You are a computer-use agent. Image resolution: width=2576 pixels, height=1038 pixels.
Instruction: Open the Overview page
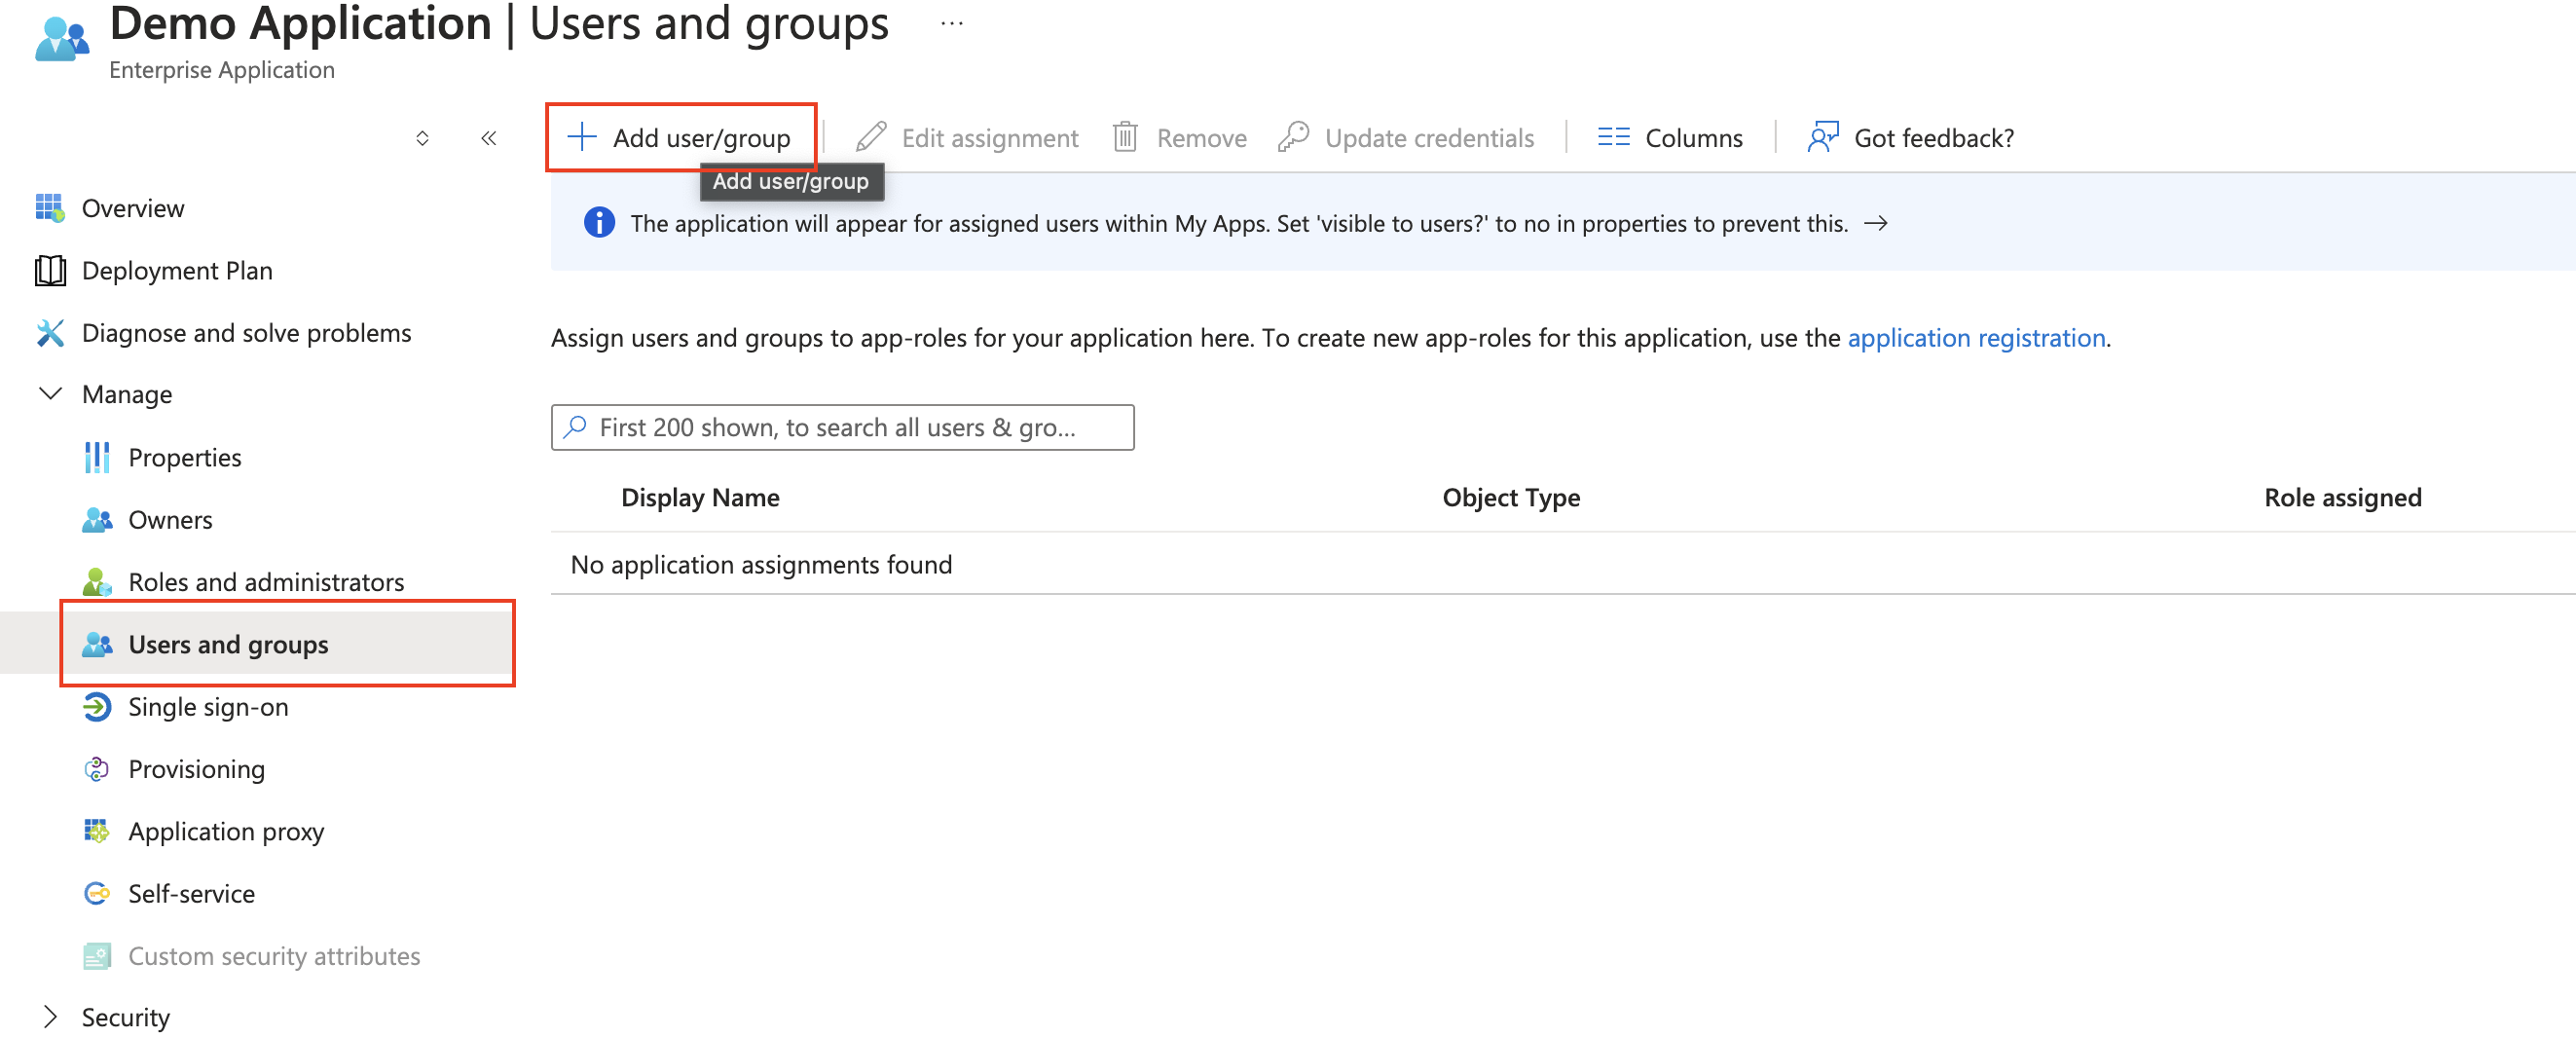coord(133,208)
